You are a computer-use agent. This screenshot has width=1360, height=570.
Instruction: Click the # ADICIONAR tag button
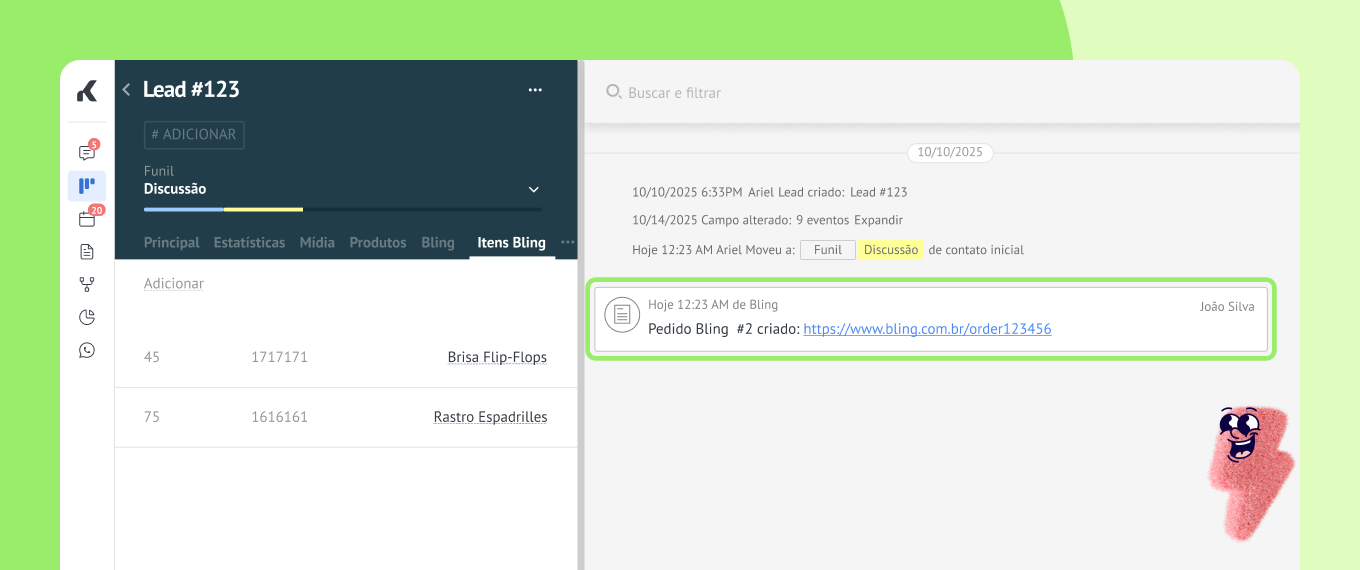pyautogui.click(x=194, y=135)
